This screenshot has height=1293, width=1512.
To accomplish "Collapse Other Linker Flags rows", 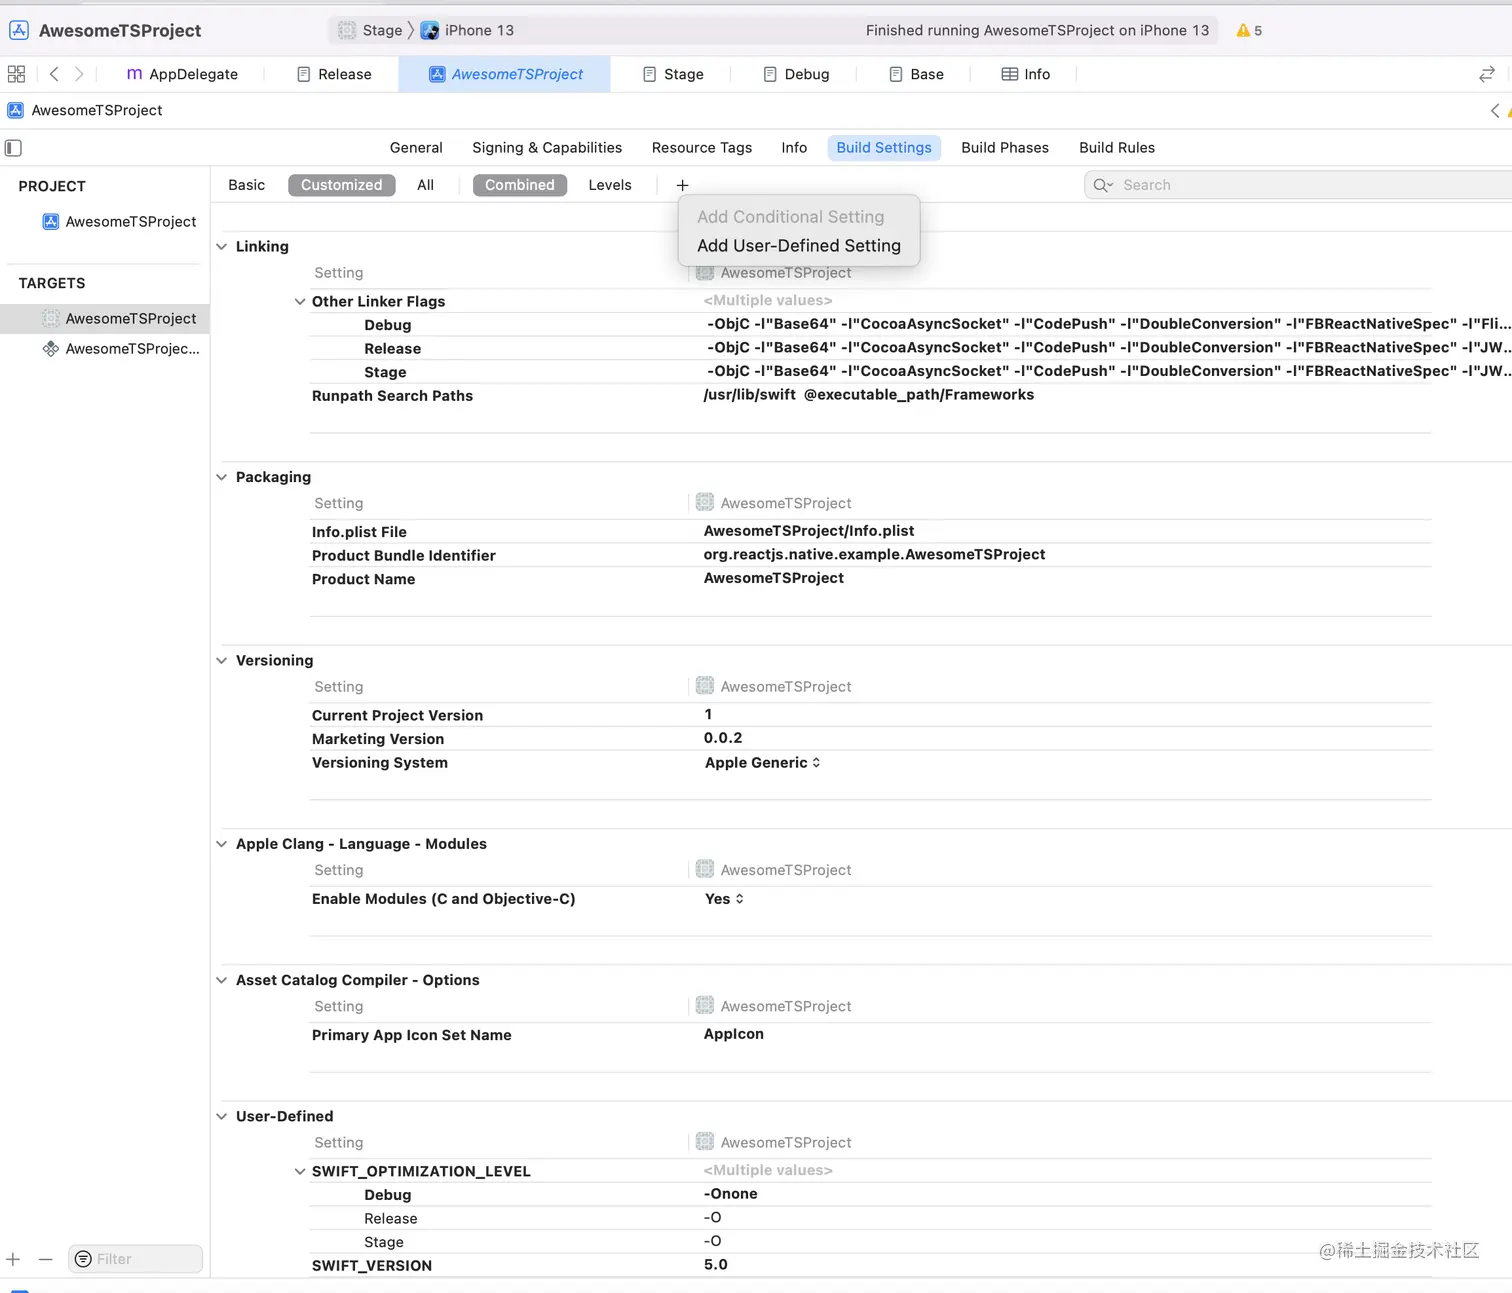I will 300,302.
